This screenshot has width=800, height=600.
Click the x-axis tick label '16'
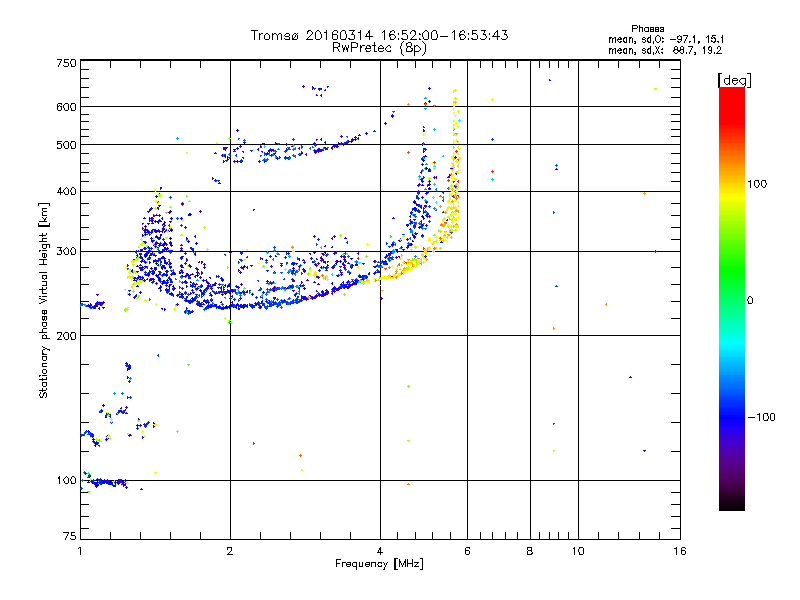coord(680,551)
